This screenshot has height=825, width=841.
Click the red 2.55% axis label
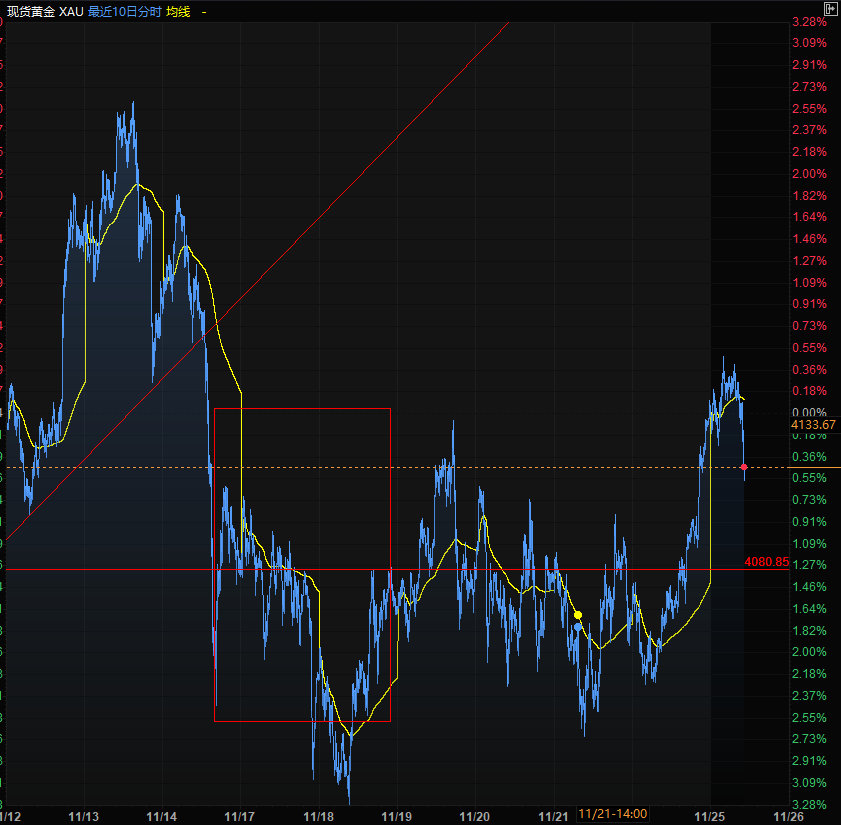point(809,108)
